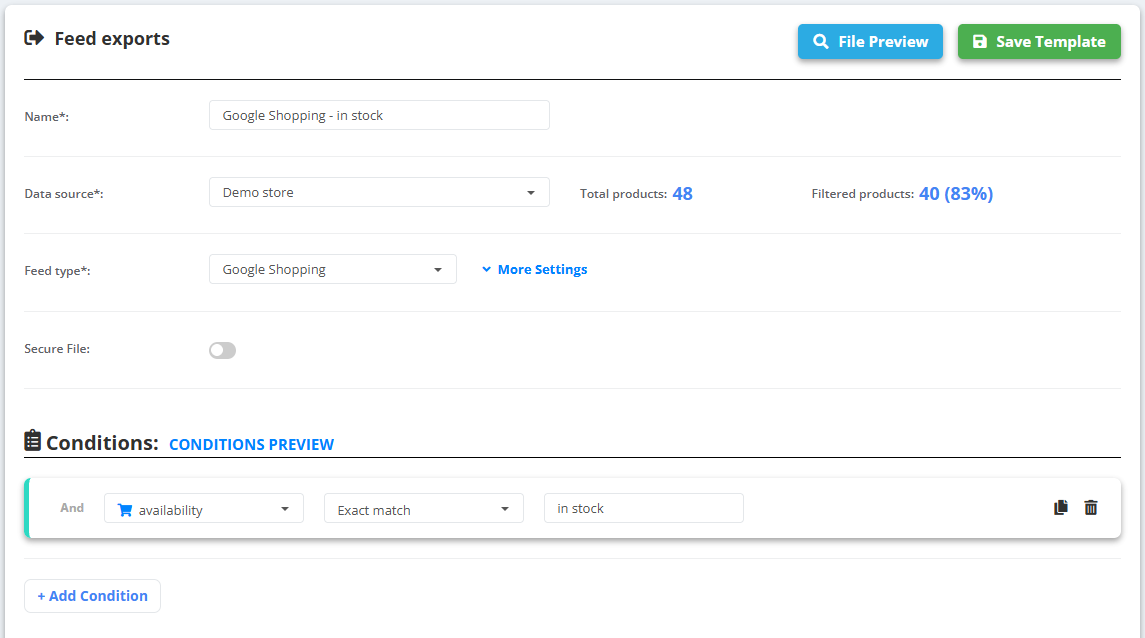Open the Exact match operator dropdown
Viewport: 1145px width, 638px height.
point(424,508)
